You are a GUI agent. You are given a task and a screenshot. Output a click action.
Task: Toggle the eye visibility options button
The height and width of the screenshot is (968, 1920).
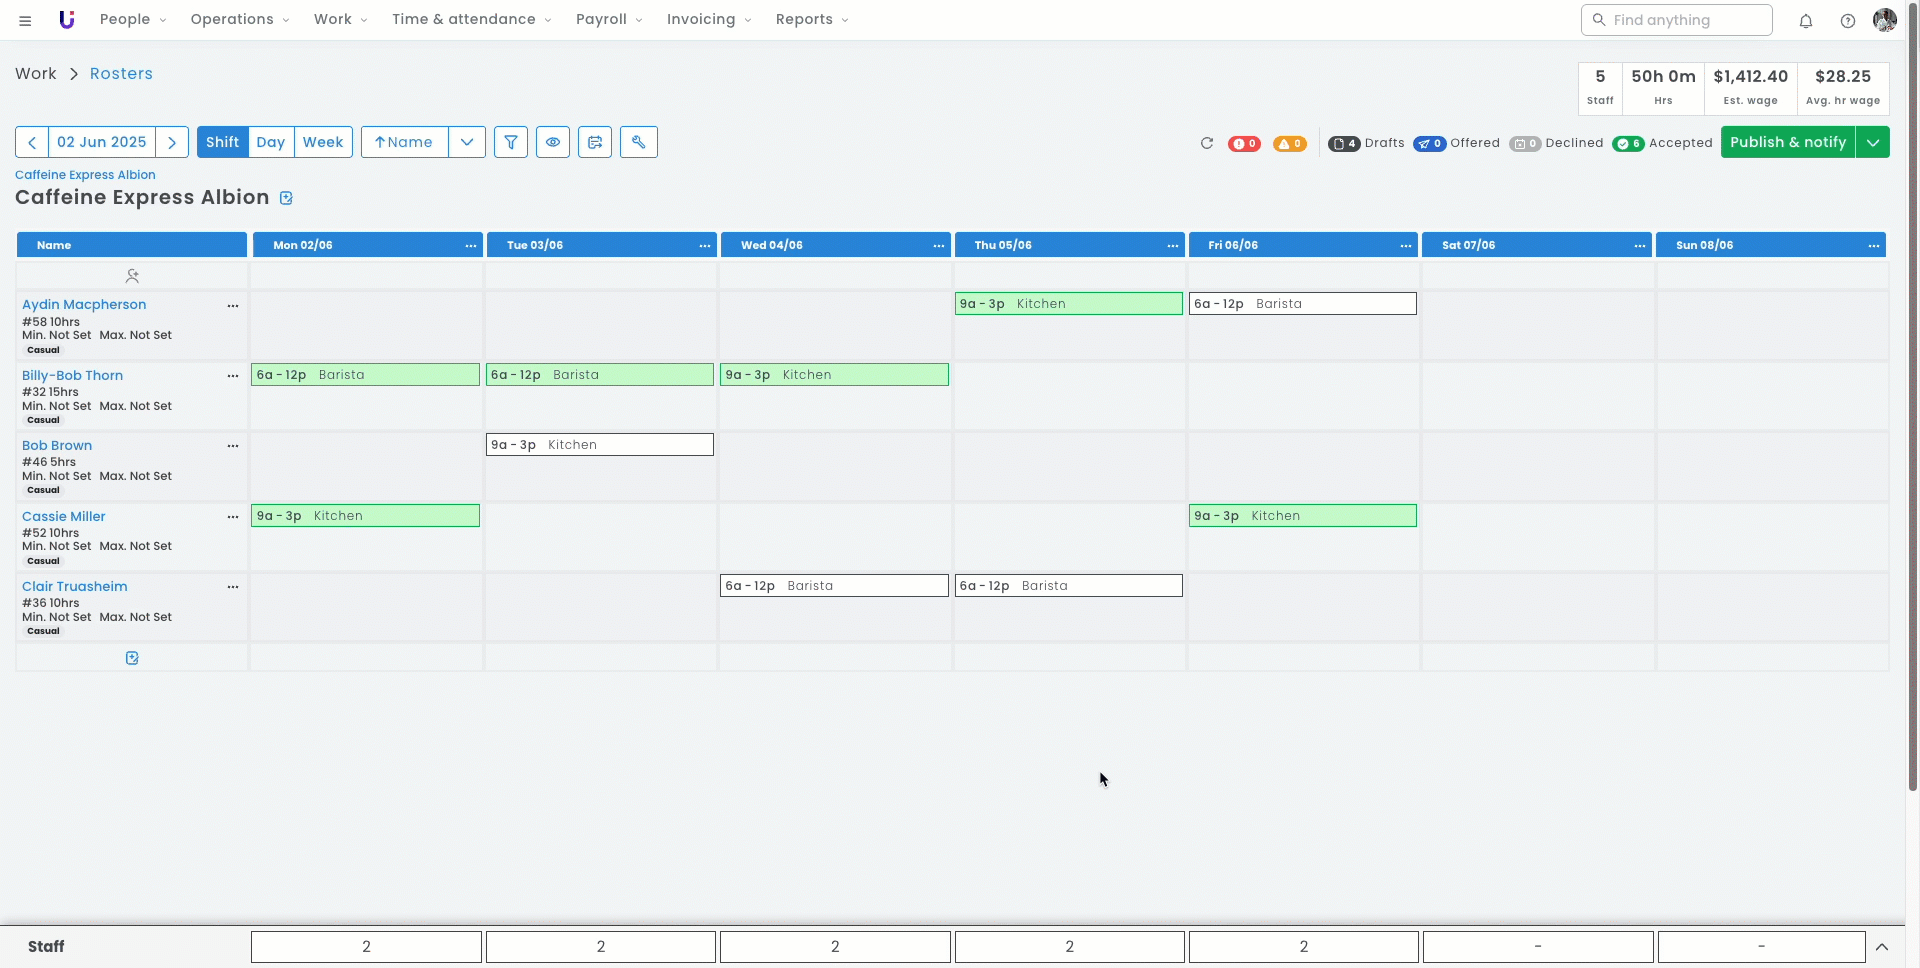tap(553, 142)
